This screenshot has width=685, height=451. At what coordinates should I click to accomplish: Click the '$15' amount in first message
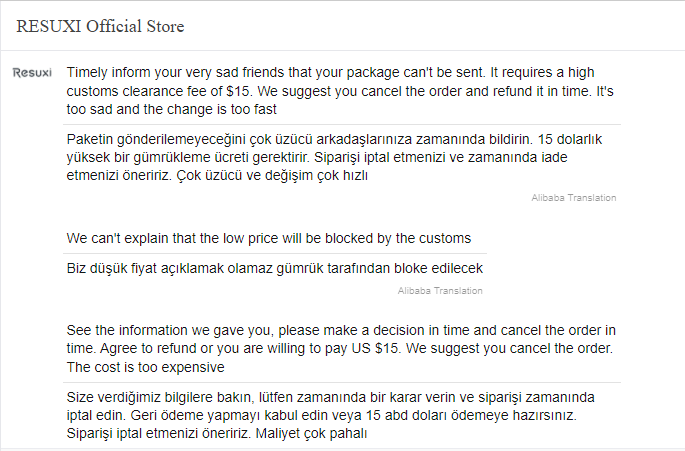click(238, 91)
